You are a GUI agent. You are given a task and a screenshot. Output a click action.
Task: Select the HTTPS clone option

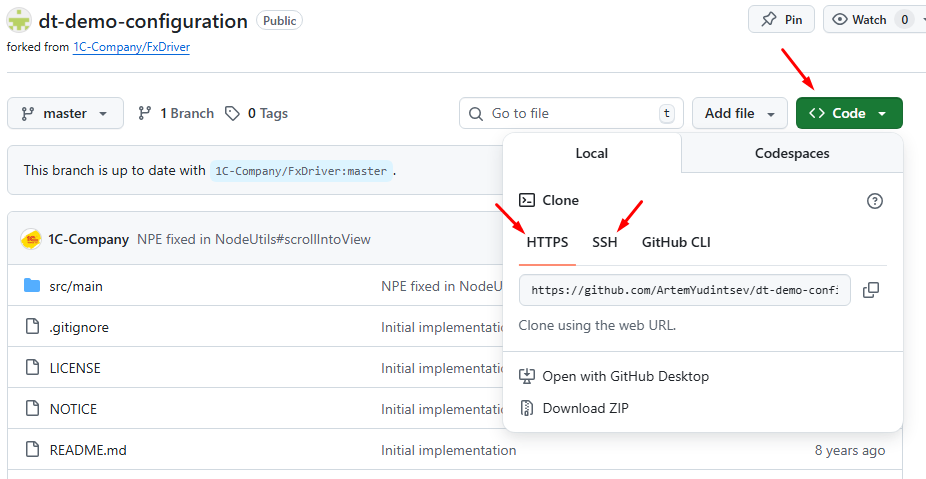[547, 242]
